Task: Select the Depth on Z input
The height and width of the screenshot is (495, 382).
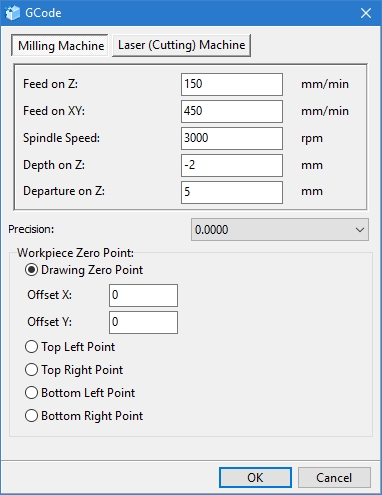Action: coord(232,165)
